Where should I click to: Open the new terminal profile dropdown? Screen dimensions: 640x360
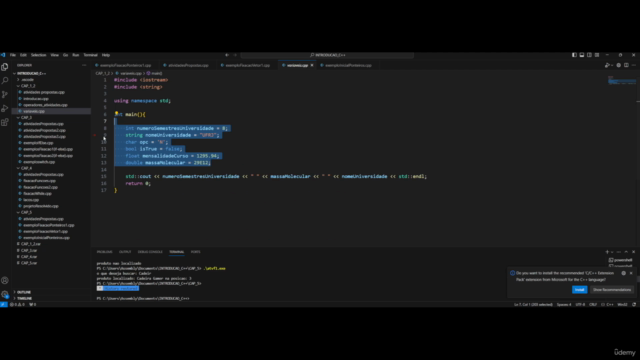click(612, 252)
